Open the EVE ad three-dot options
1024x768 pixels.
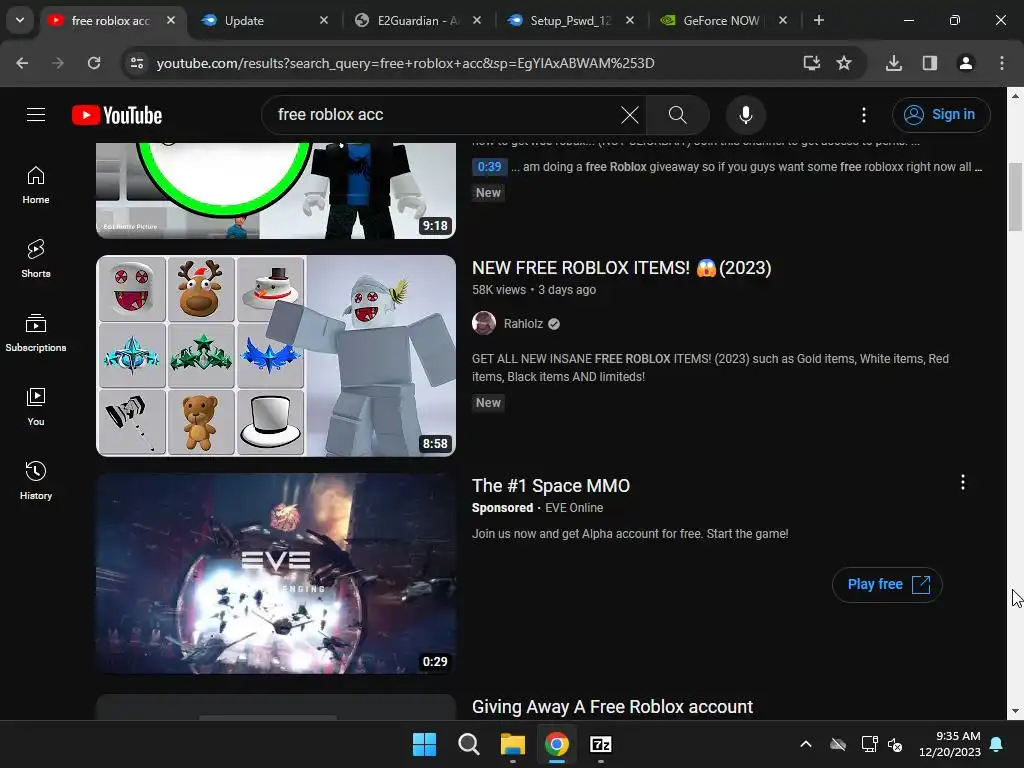(963, 483)
